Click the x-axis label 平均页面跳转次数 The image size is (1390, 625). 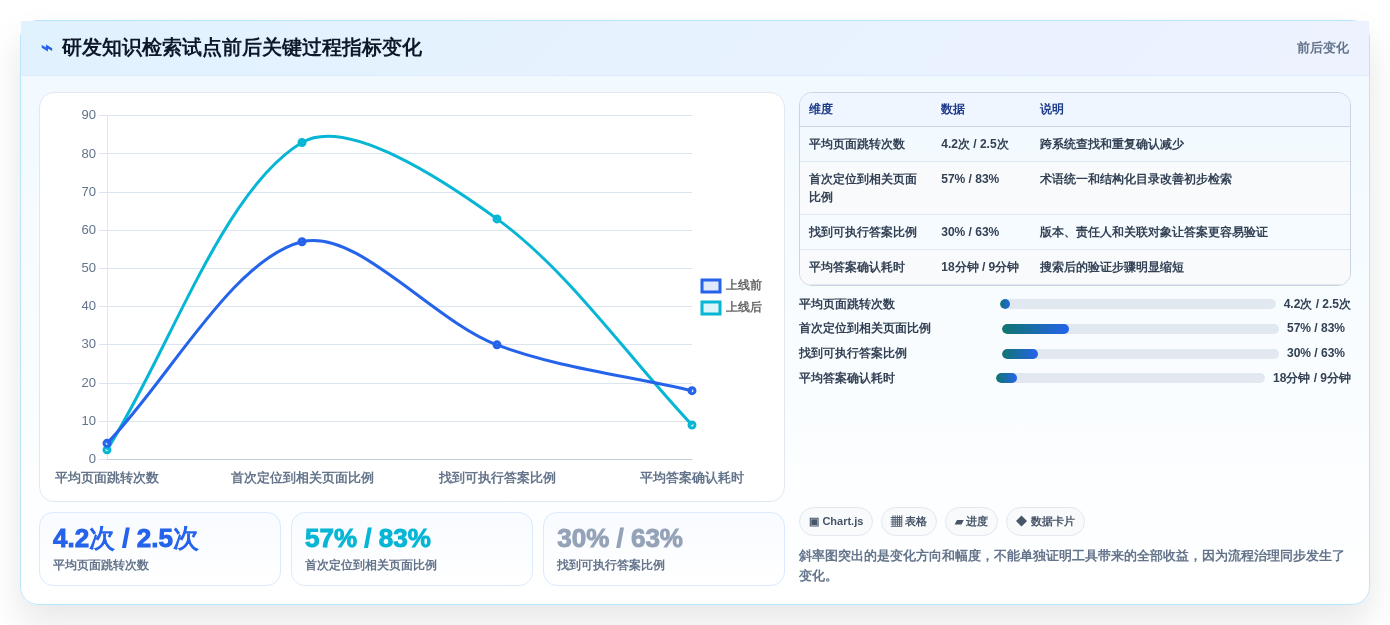(x=107, y=478)
